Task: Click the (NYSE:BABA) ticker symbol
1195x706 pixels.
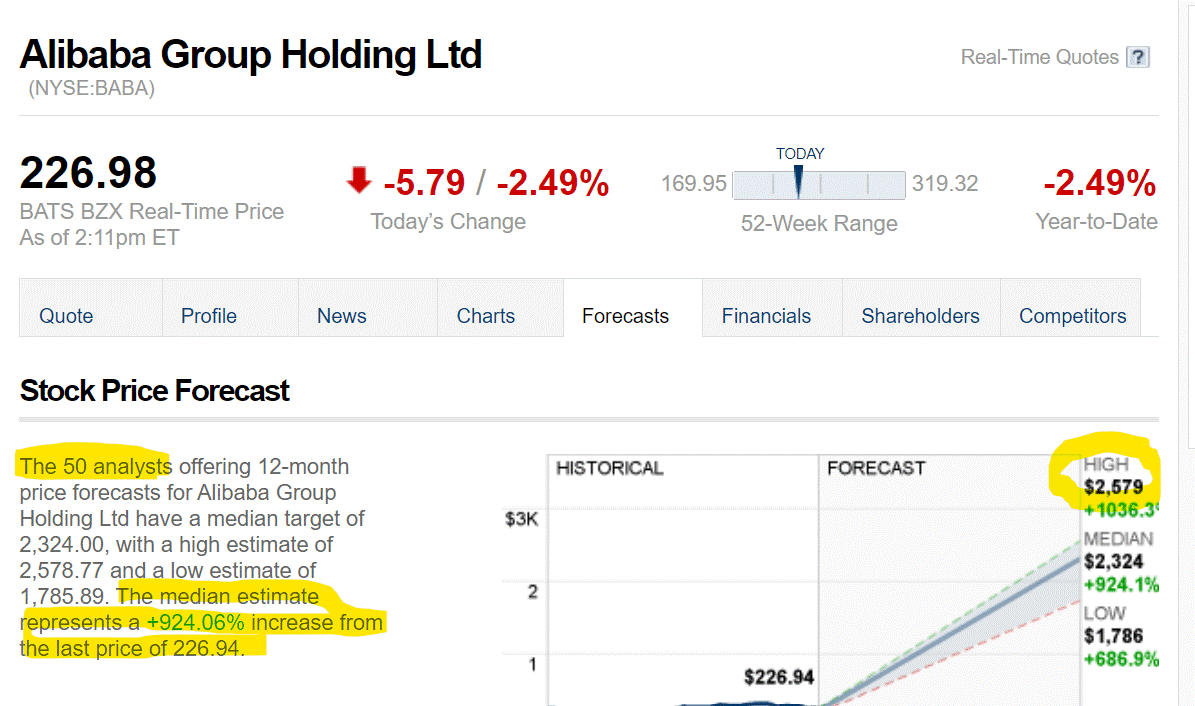Action: [x=92, y=88]
